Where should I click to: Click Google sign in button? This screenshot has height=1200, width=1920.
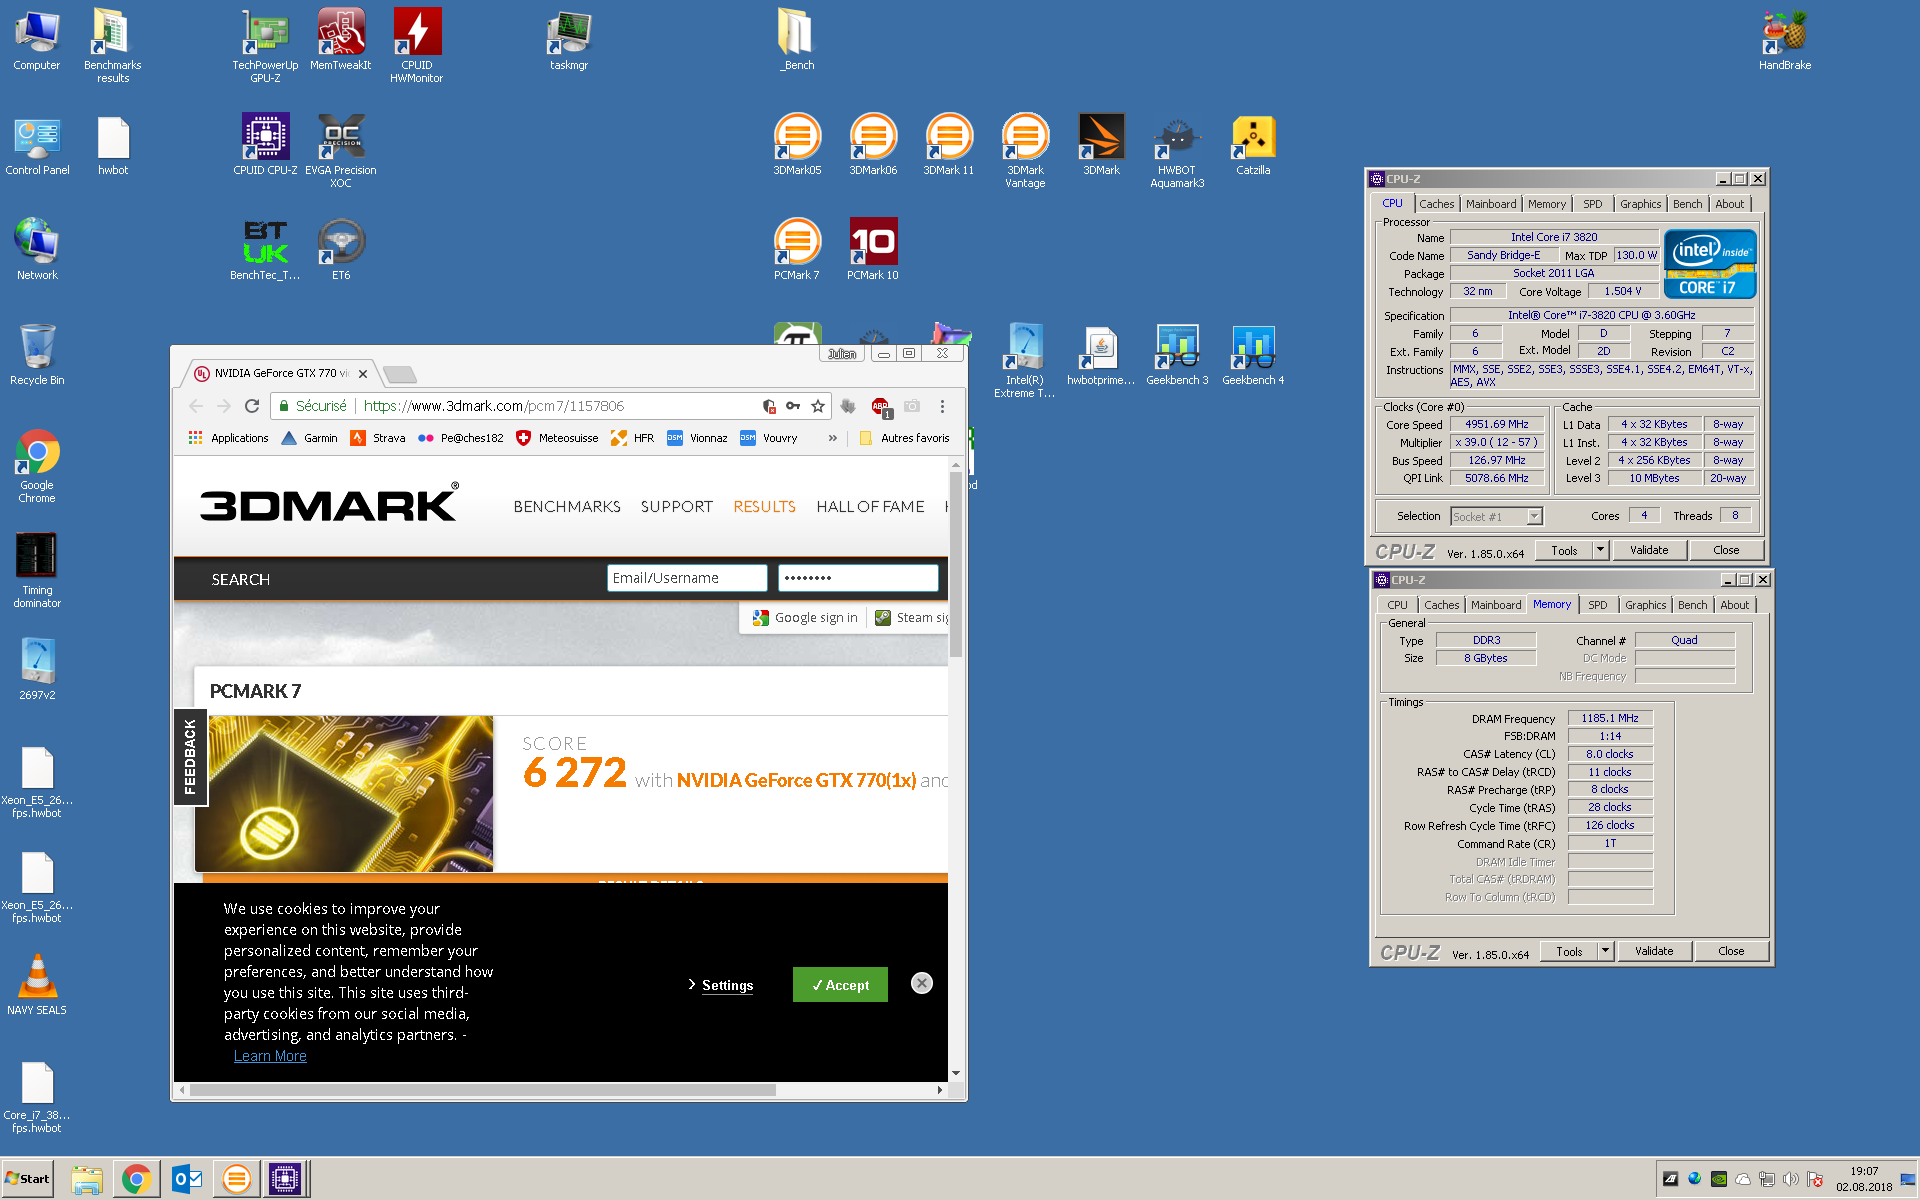click(x=805, y=618)
